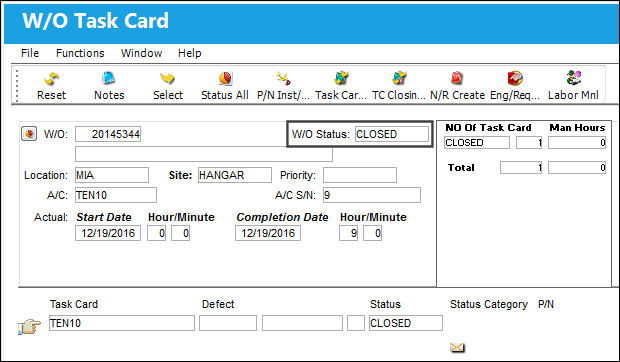
Task: Click the W/O lookup button icon
Action: pos(28,134)
